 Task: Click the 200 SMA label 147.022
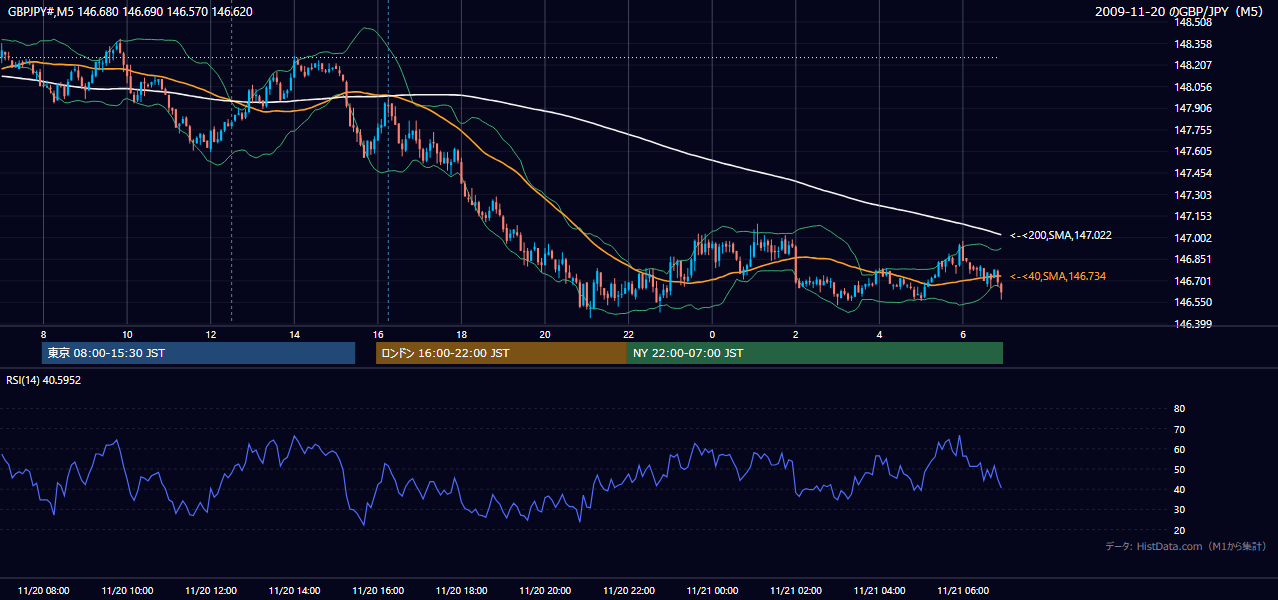1060,235
